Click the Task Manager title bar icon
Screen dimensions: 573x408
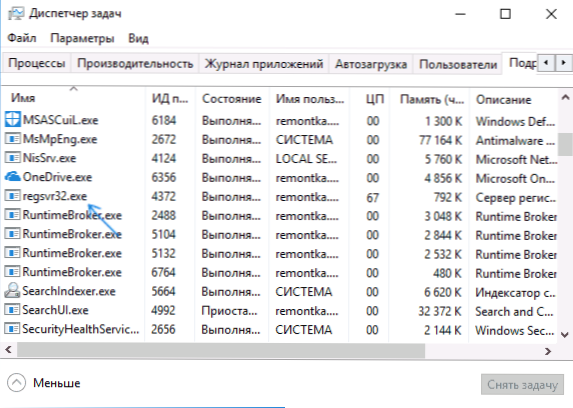pyautogui.click(x=15, y=14)
